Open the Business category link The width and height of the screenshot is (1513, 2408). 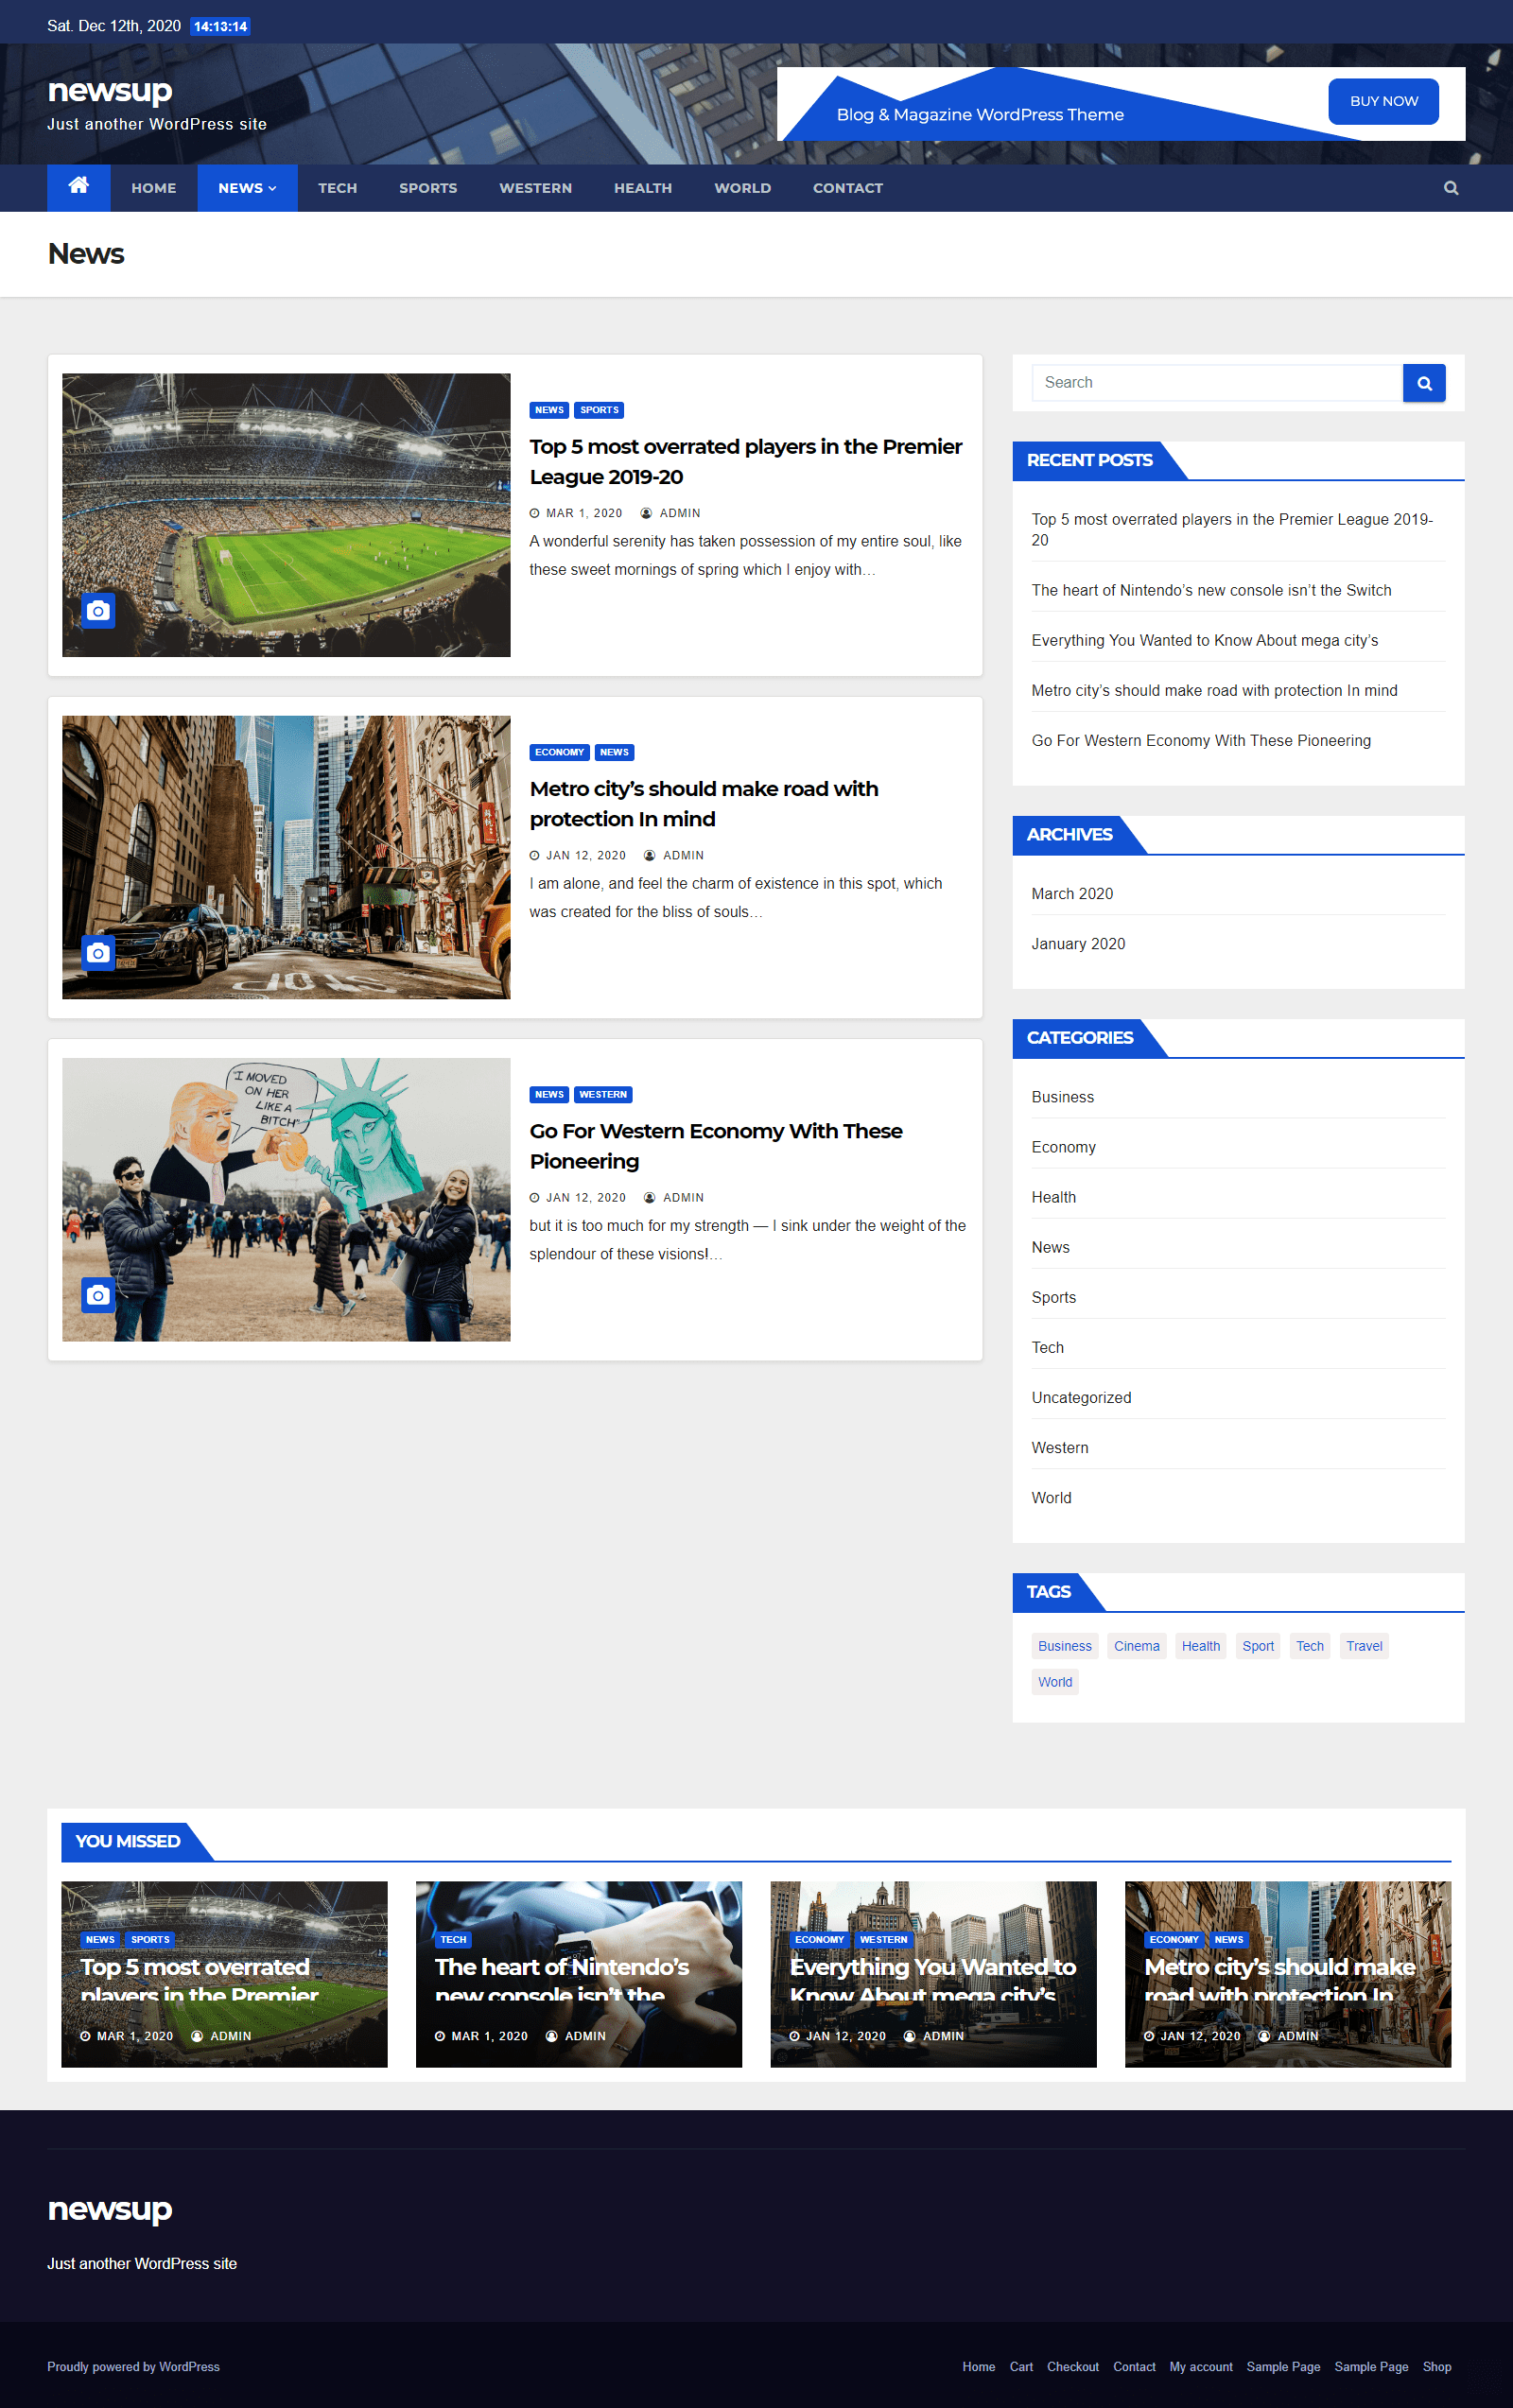click(1062, 1097)
